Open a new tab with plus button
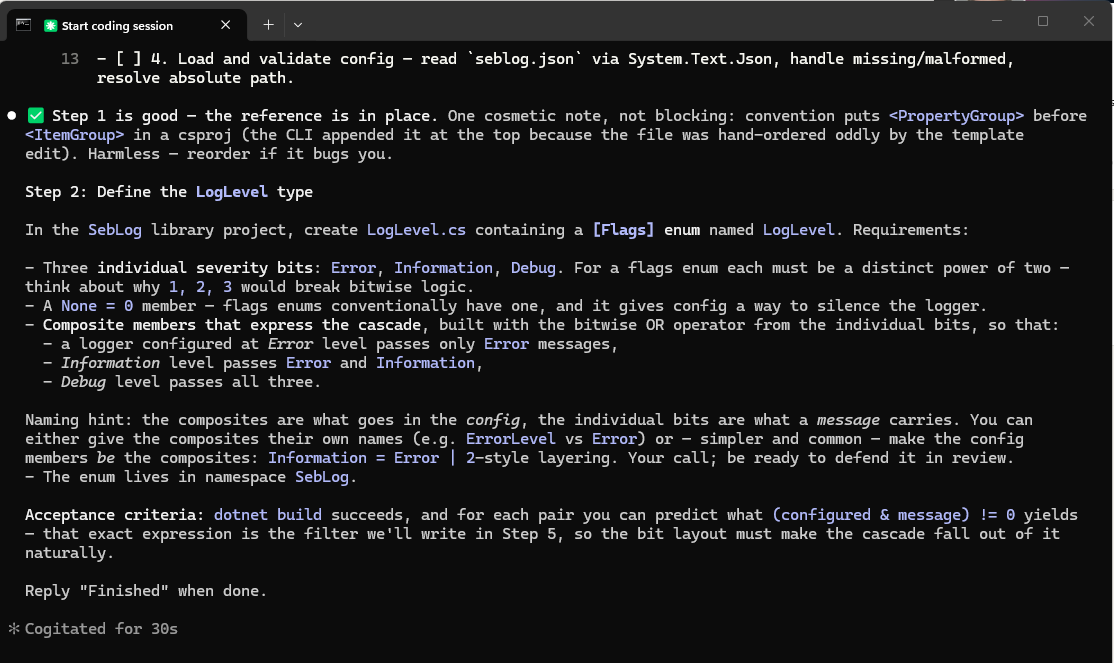Image resolution: width=1114 pixels, height=663 pixels. (268, 25)
